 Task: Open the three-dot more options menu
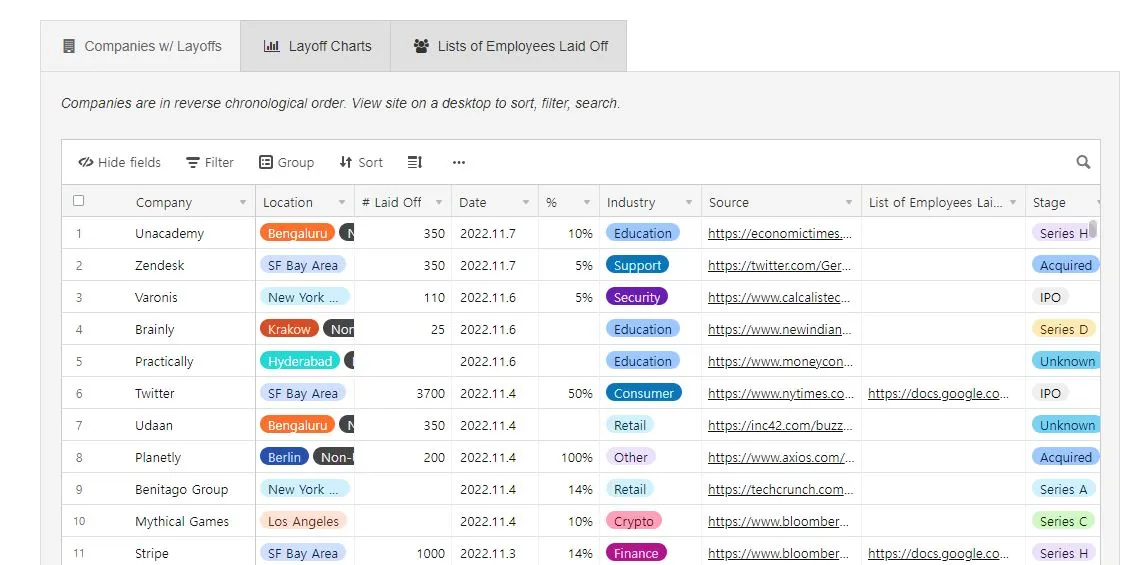(x=459, y=162)
